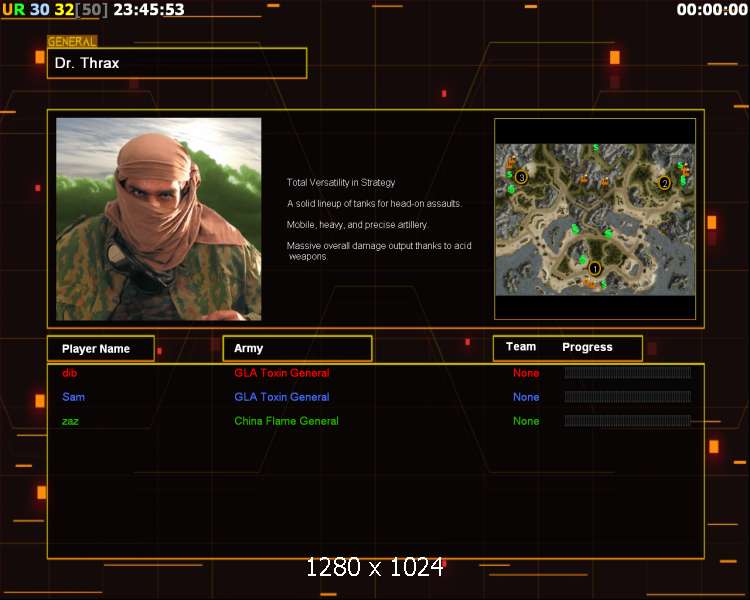Click the Dr. Thrax general portrait
This screenshot has width=750, height=600.
pos(158,218)
